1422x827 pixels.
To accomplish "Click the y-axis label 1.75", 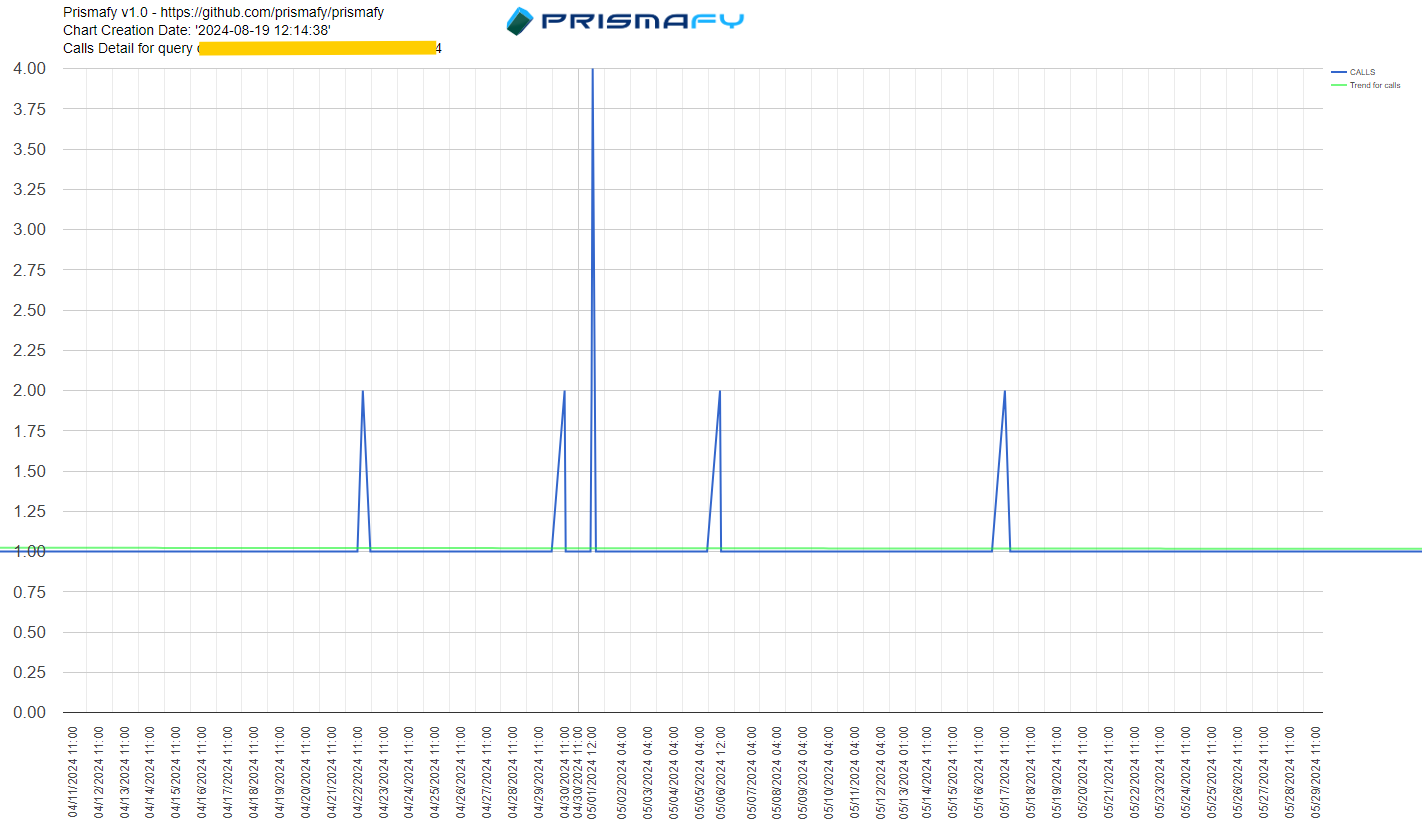I will (30, 431).
